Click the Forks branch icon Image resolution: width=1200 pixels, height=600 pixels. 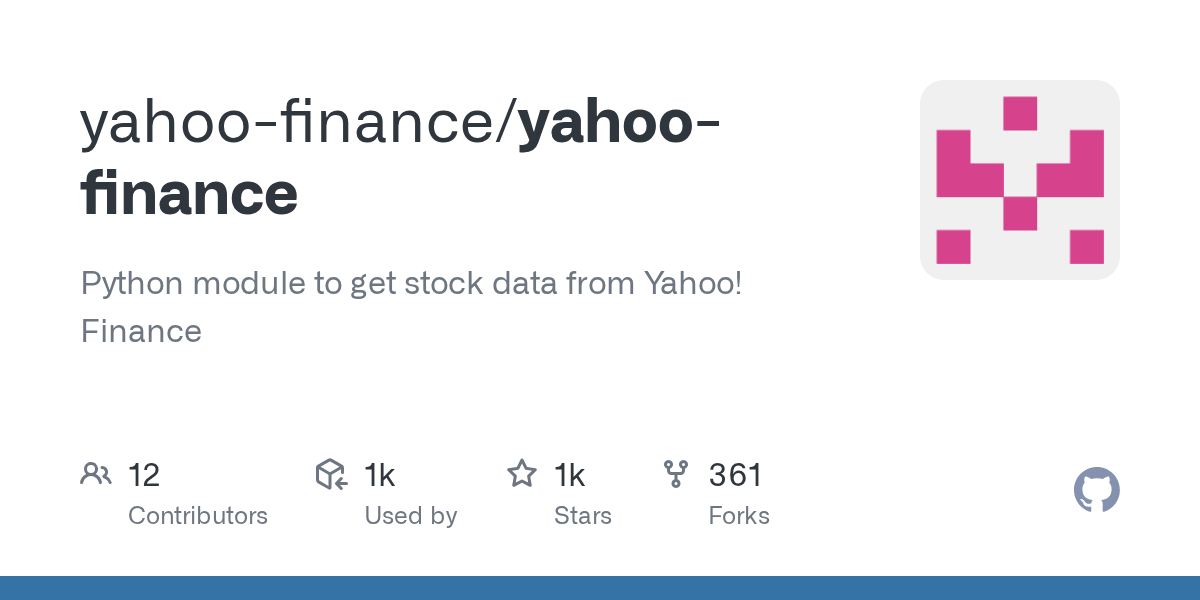point(676,474)
